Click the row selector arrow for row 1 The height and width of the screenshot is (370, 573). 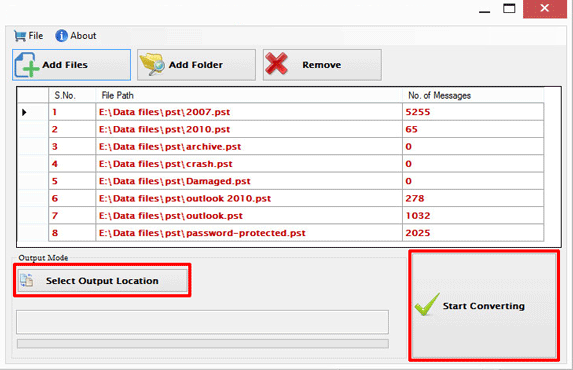coord(24,112)
